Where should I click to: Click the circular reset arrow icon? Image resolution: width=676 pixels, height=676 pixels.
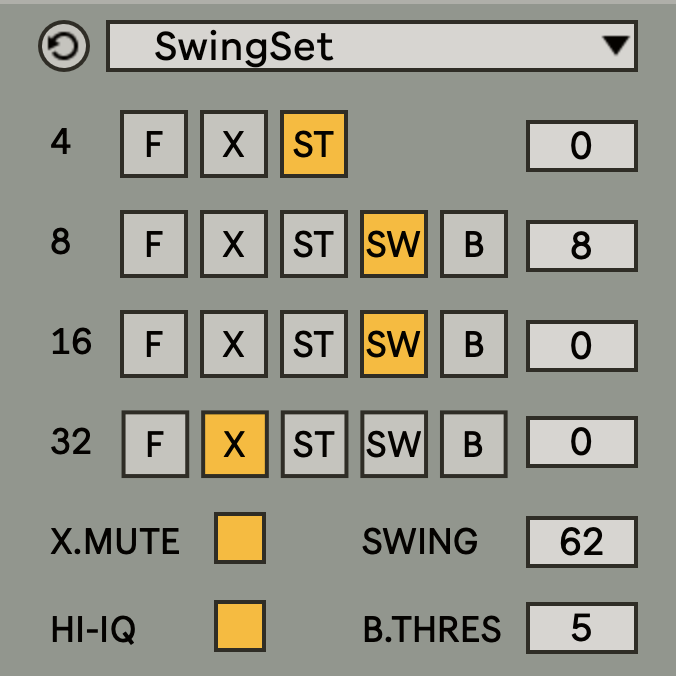pos(64,46)
